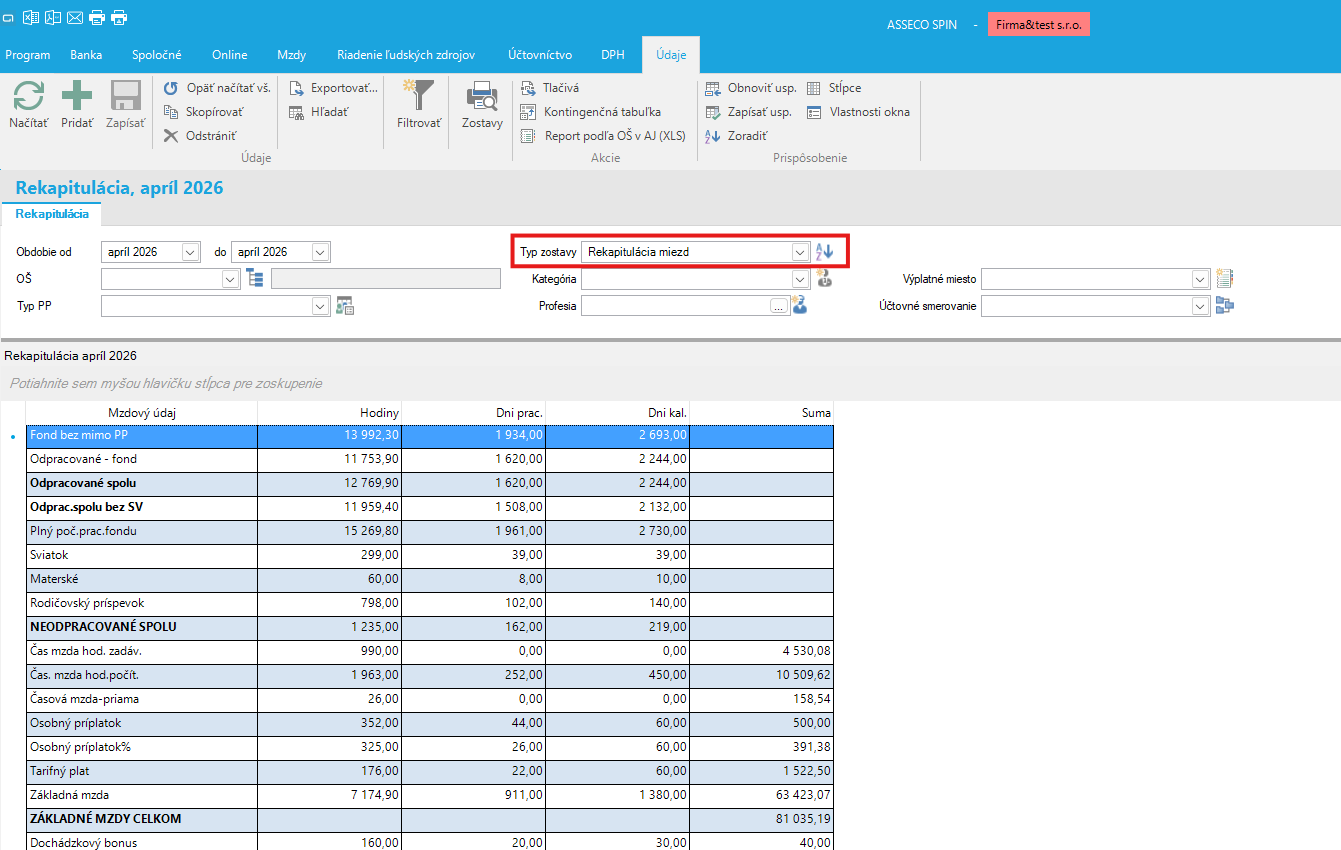Open Zostavy reports tool
The width and height of the screenshot is (1341, 850).
pyautogui.click(x=482, y=104)
